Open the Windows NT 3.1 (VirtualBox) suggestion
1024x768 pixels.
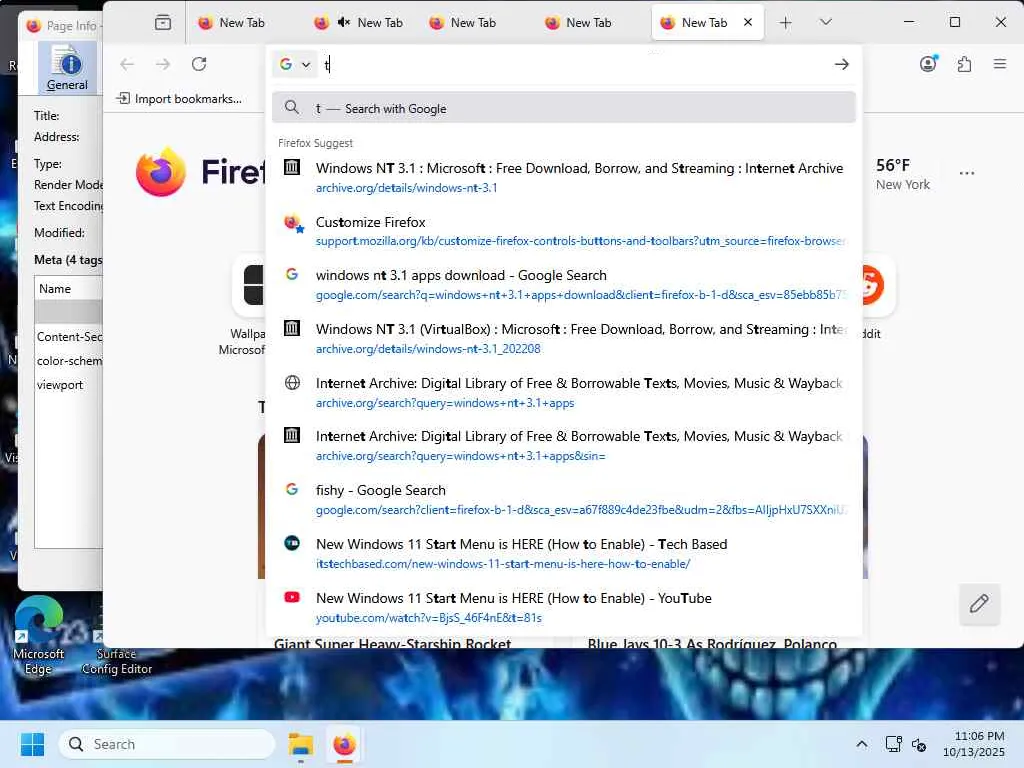[x=564, y=338]
